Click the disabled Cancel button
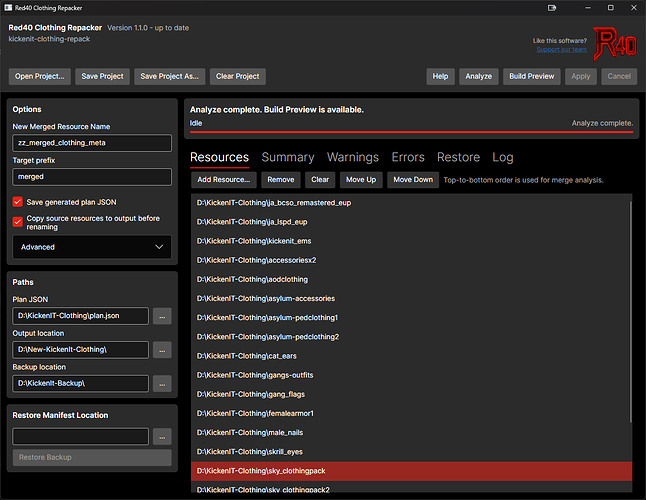Image resolution: width=646 pixels, height=500 pixels. coord(619,77)
